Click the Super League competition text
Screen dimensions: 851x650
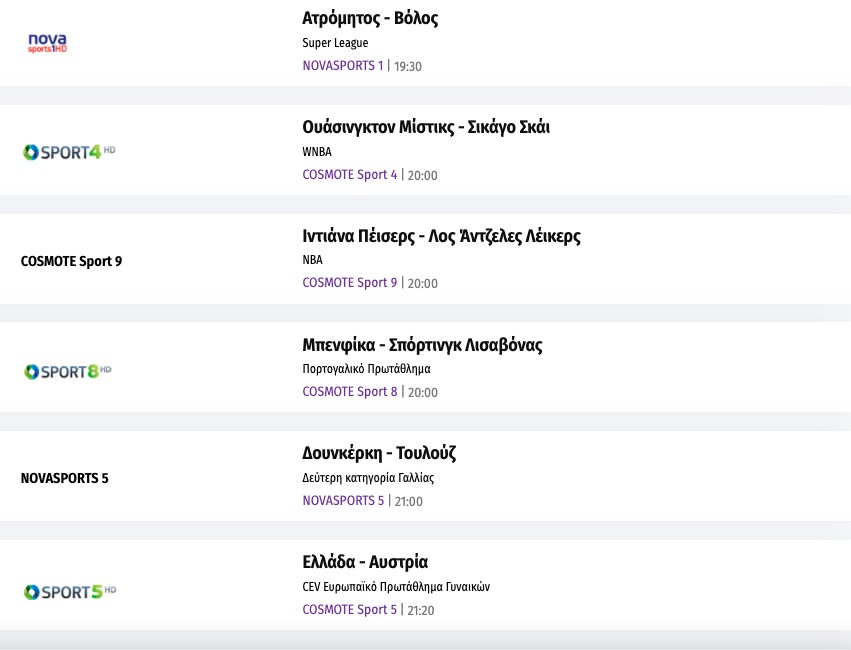click(335, 43)
